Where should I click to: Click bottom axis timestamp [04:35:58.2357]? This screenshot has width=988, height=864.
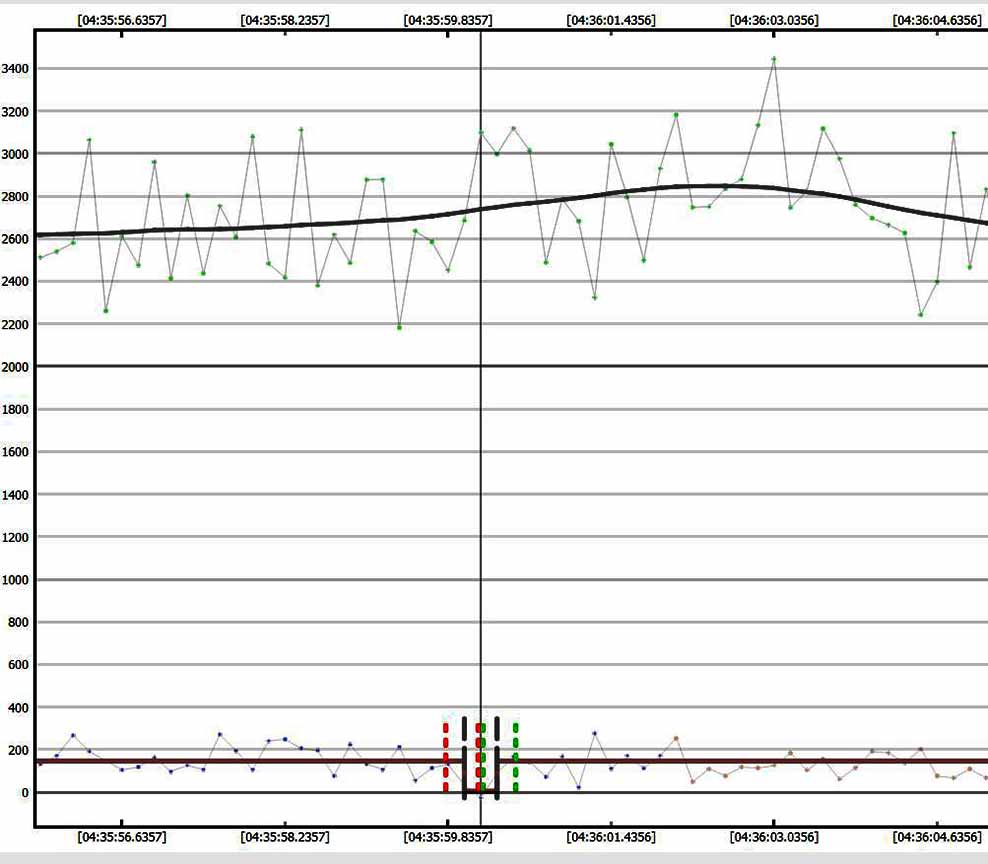285,837
